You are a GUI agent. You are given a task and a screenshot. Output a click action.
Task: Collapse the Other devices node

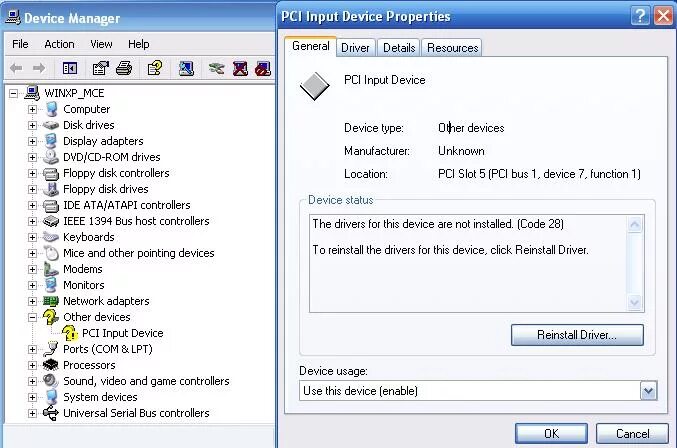pos(32,317)
